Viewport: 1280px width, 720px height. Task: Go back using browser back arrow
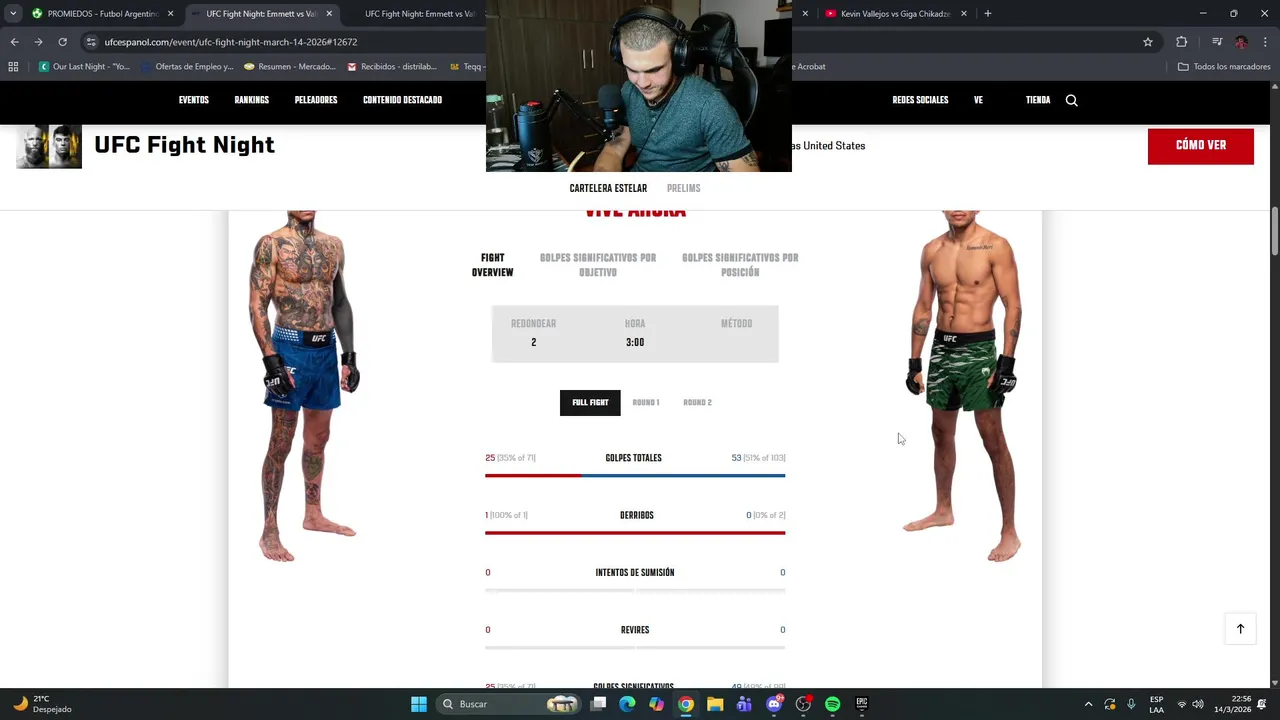pyautogui.click(x=14, y=42)
